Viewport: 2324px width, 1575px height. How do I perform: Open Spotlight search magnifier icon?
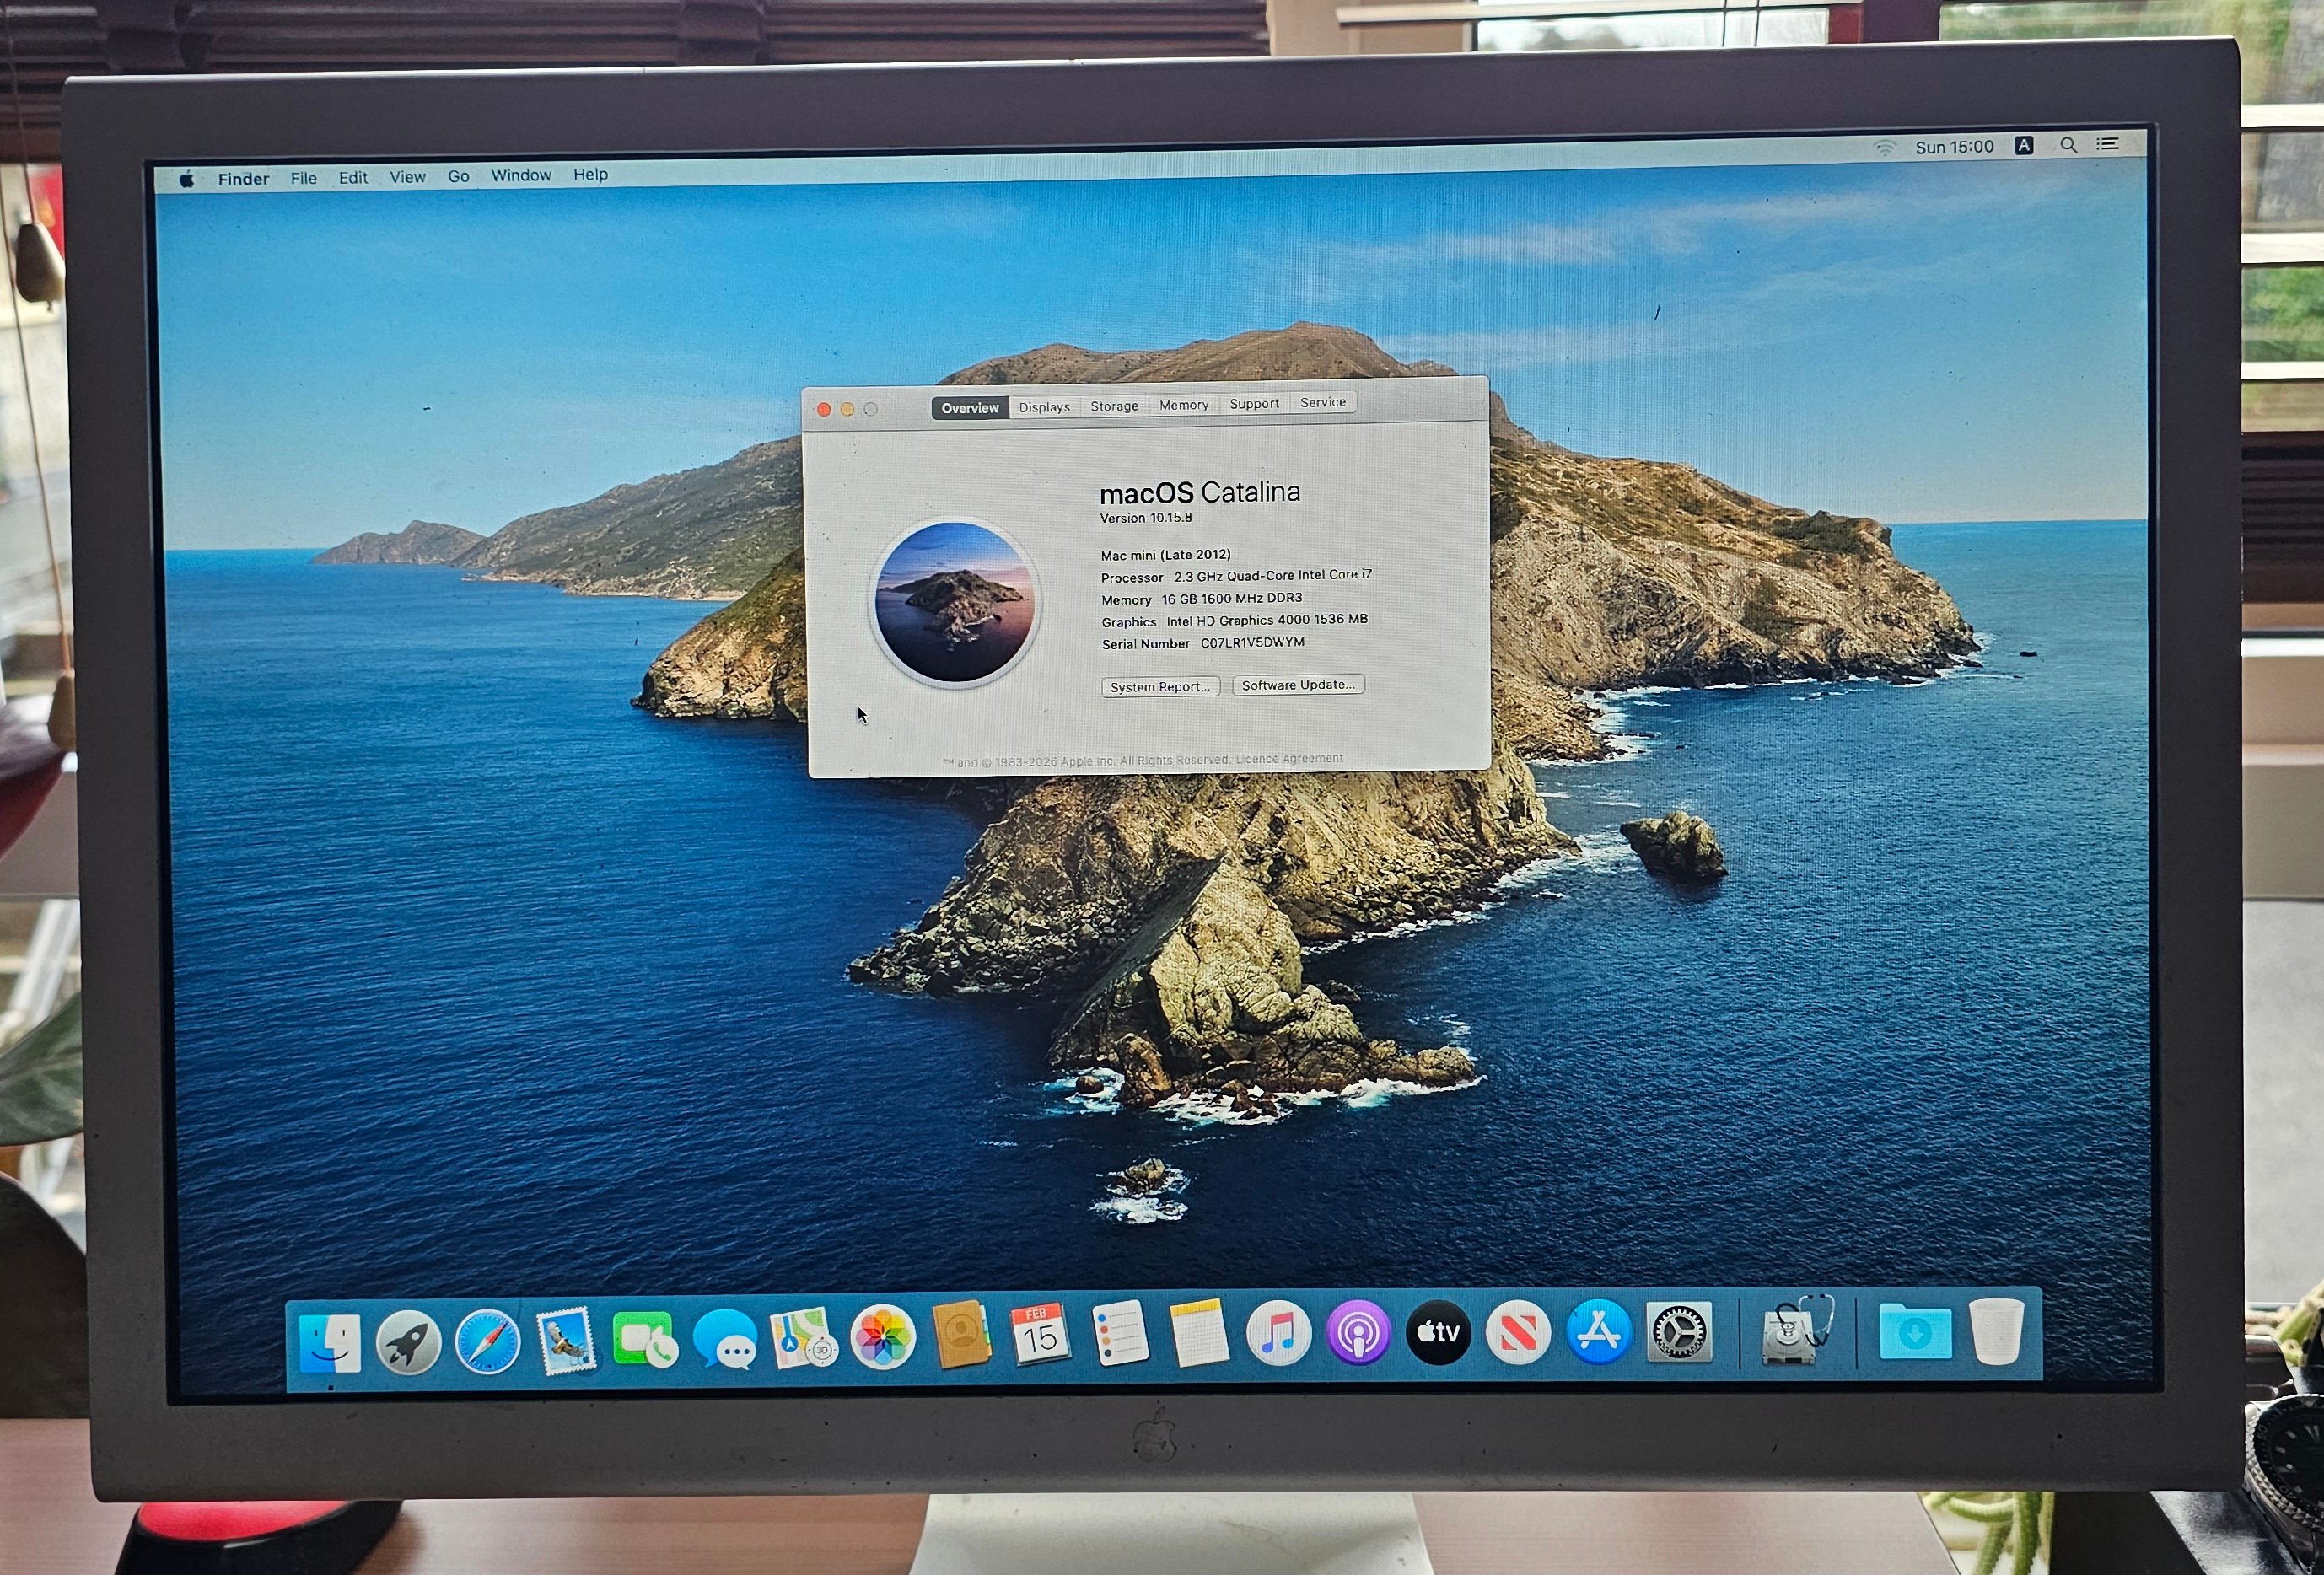[2068, 145]
